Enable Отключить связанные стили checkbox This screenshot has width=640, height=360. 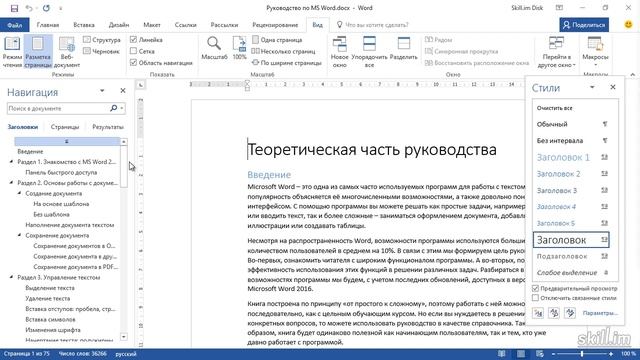point(535,298)
